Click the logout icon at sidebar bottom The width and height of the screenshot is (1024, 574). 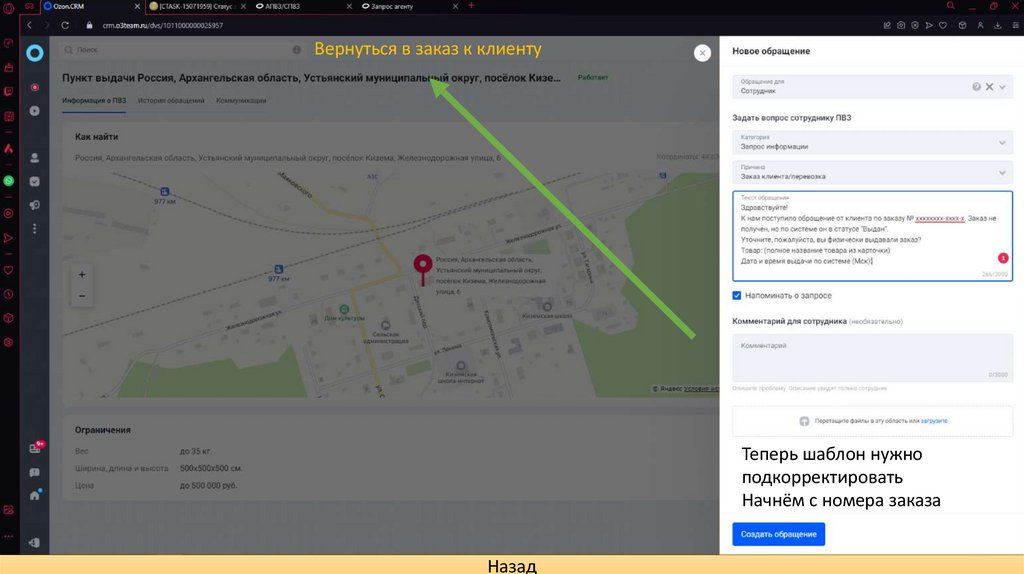(x=35, y=543)
